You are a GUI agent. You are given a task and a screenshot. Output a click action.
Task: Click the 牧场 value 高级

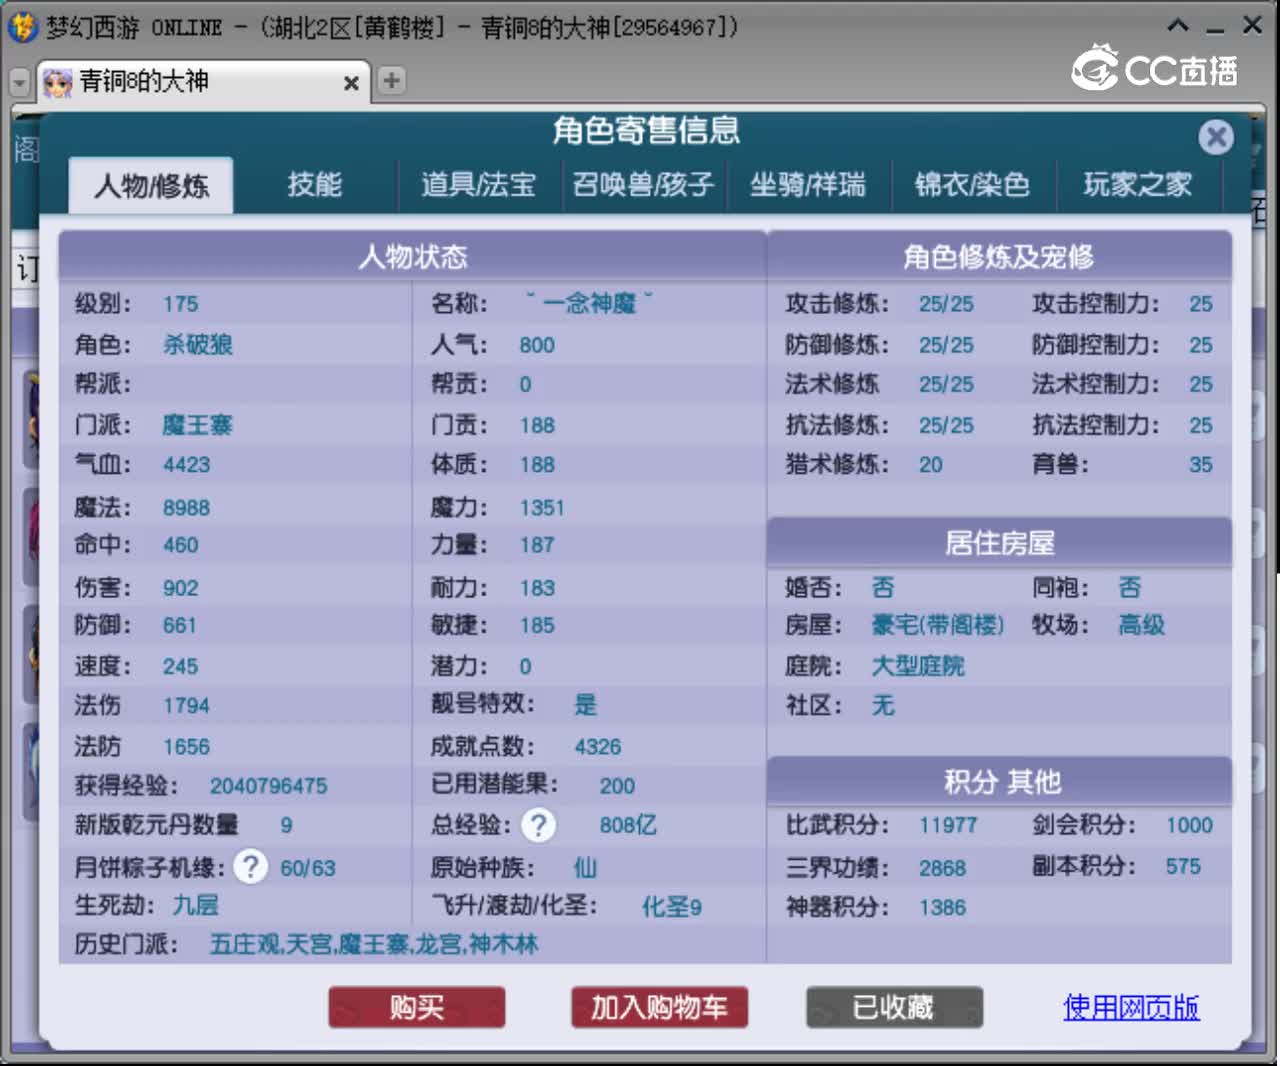(x=1142, y=625)
